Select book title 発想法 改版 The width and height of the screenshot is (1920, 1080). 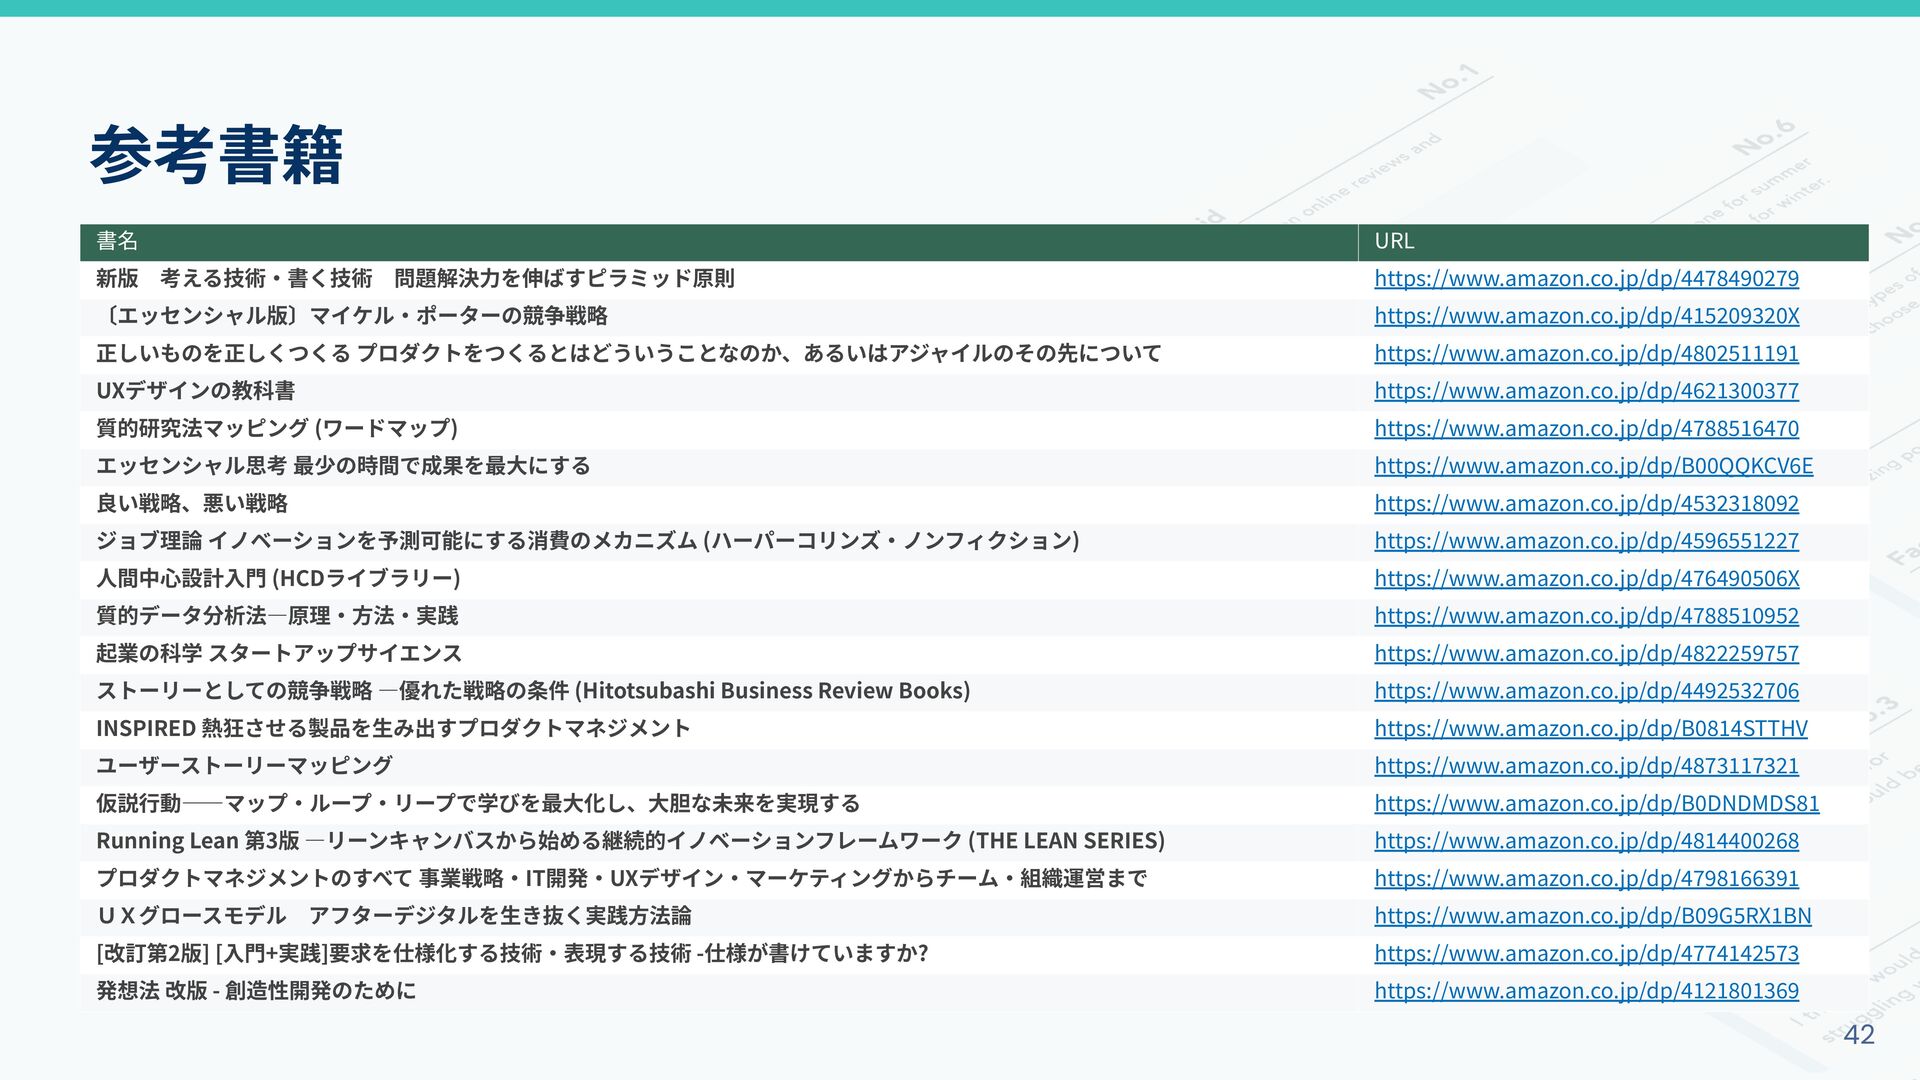(256, 991)
